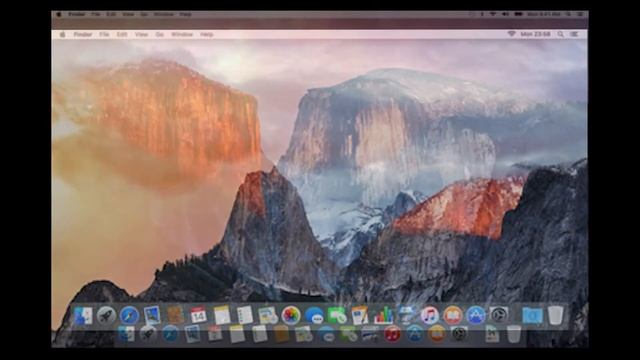Open App Store in the brighter upper dock
The width and height of the screenshot is (640, 360).
coord(476,316)
